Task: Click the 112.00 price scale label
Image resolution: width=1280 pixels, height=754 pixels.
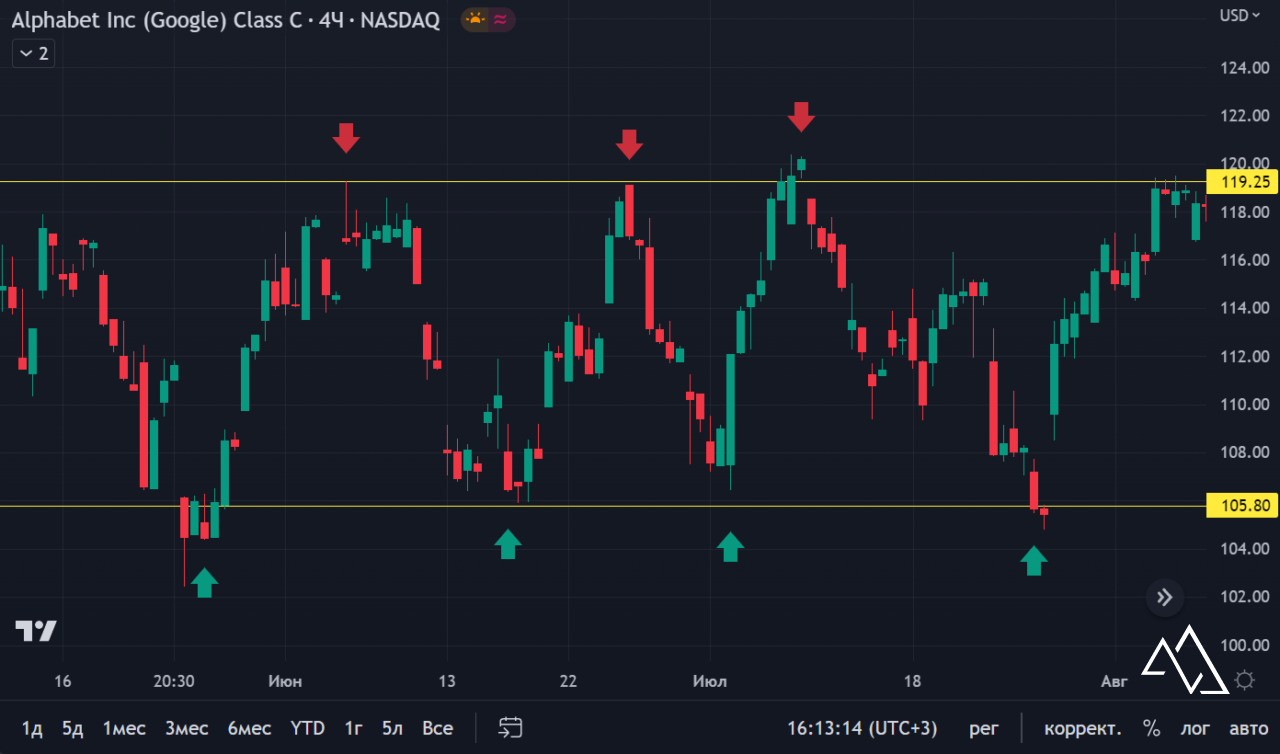Action: [x=1246, y=357]
